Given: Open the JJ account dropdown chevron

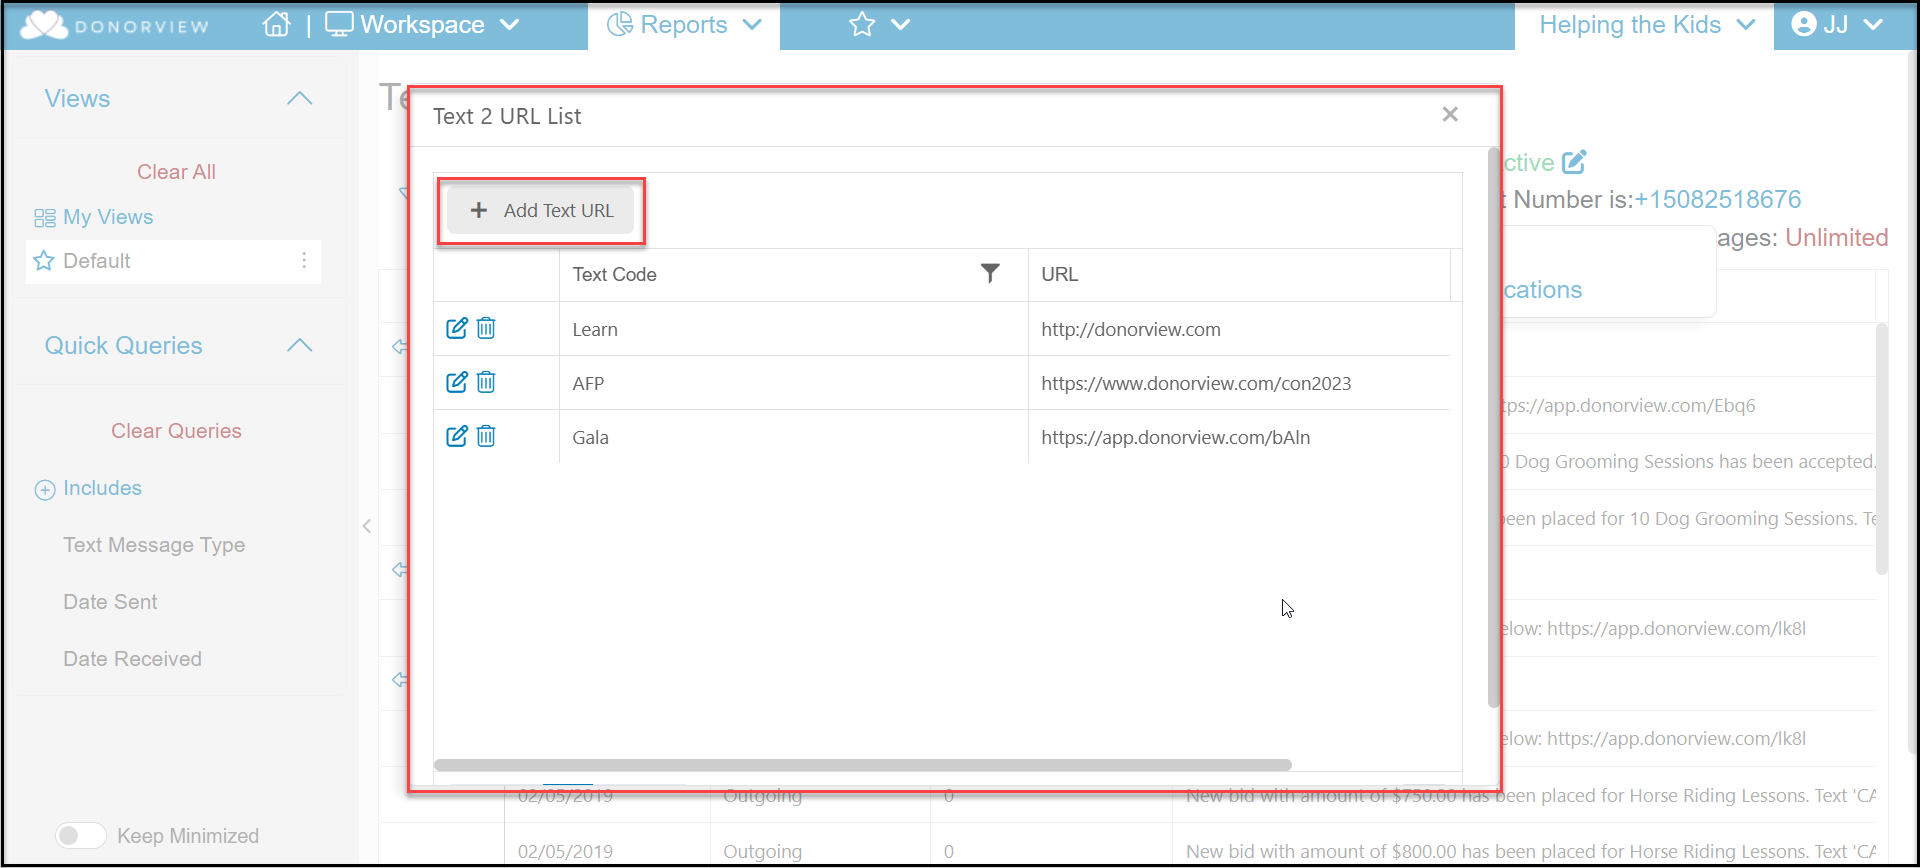Looking at the screenshot, I should (x=1874, y=24).
